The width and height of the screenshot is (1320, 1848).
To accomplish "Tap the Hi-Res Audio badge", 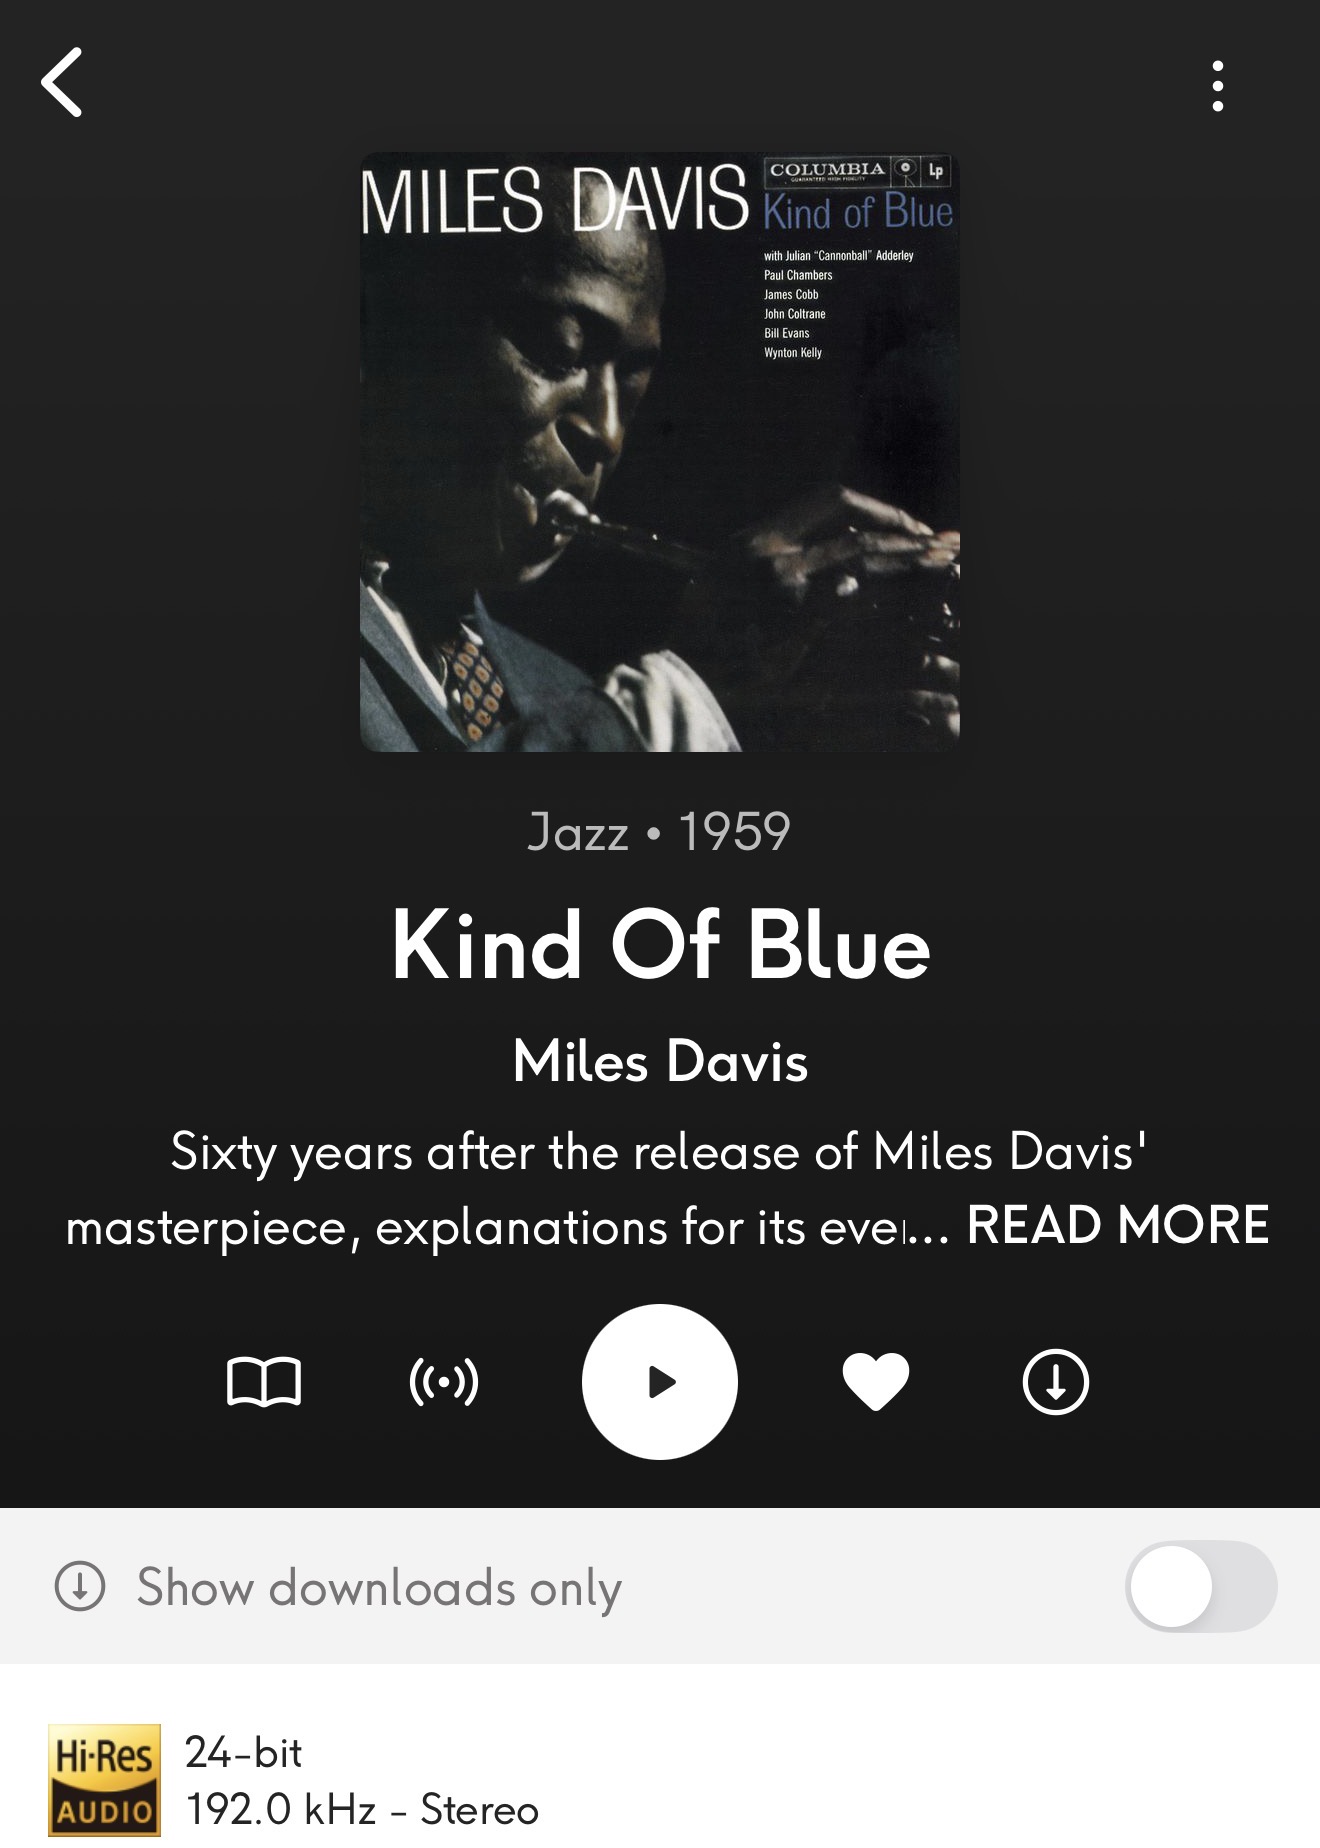I will point(104,1780).
